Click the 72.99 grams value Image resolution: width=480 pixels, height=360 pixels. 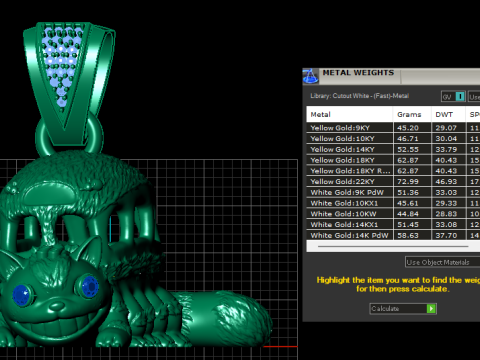pos(408,181)
